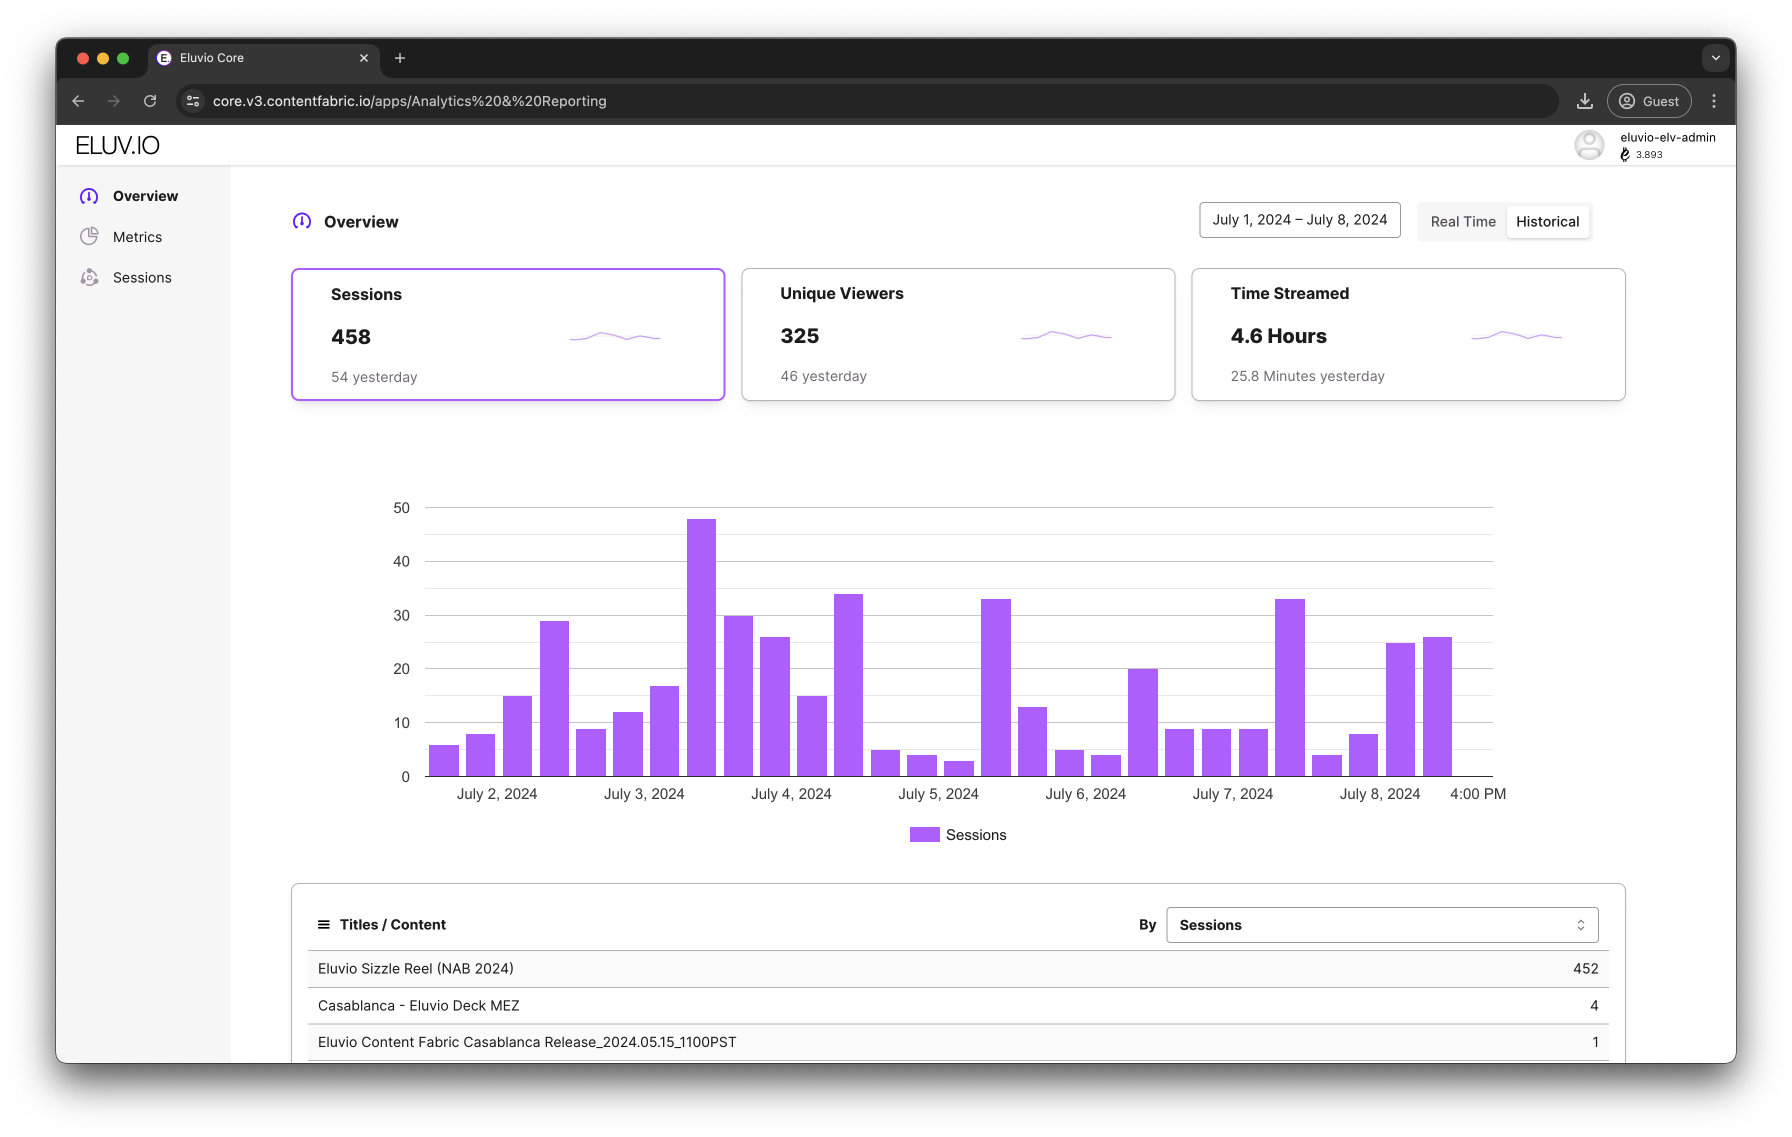
Task: Open the date range picker July 1–8
Action: [1299, 220]
